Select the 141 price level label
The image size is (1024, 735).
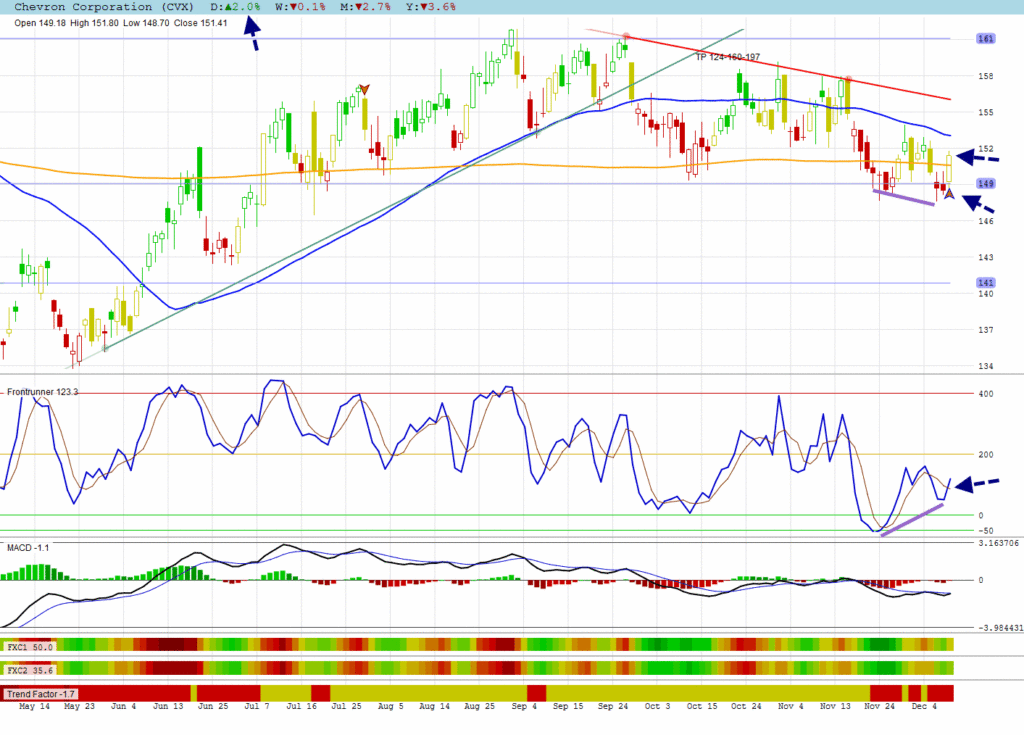985,283
